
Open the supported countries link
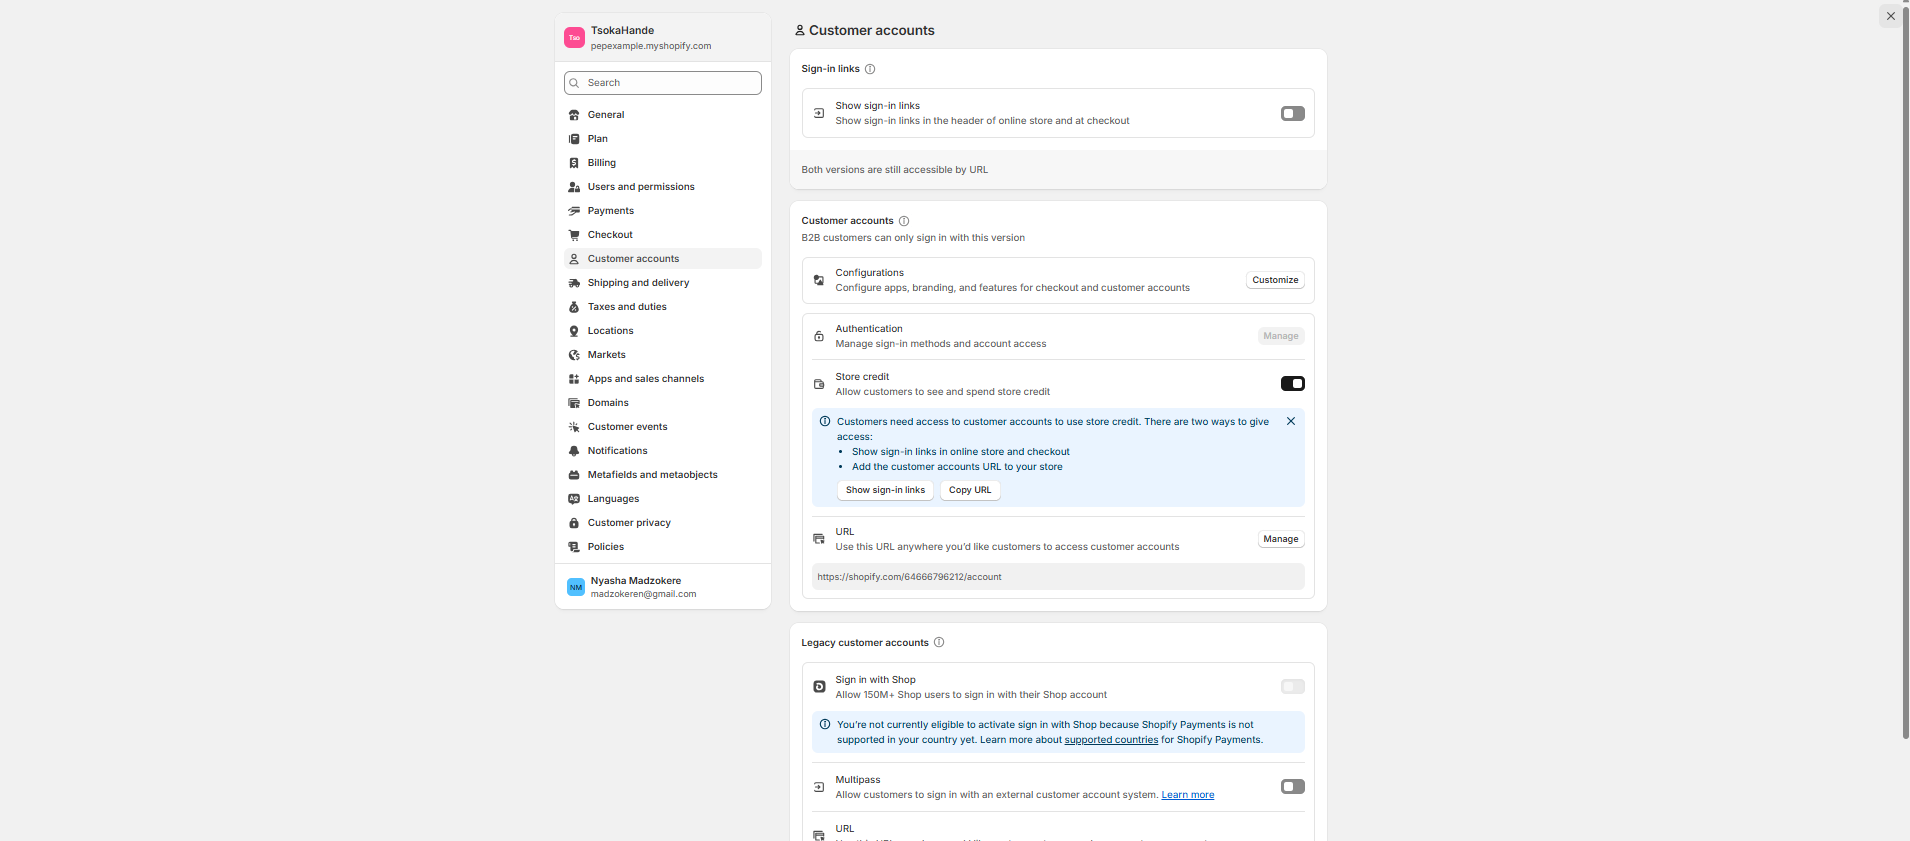(x=1111, y=740)
